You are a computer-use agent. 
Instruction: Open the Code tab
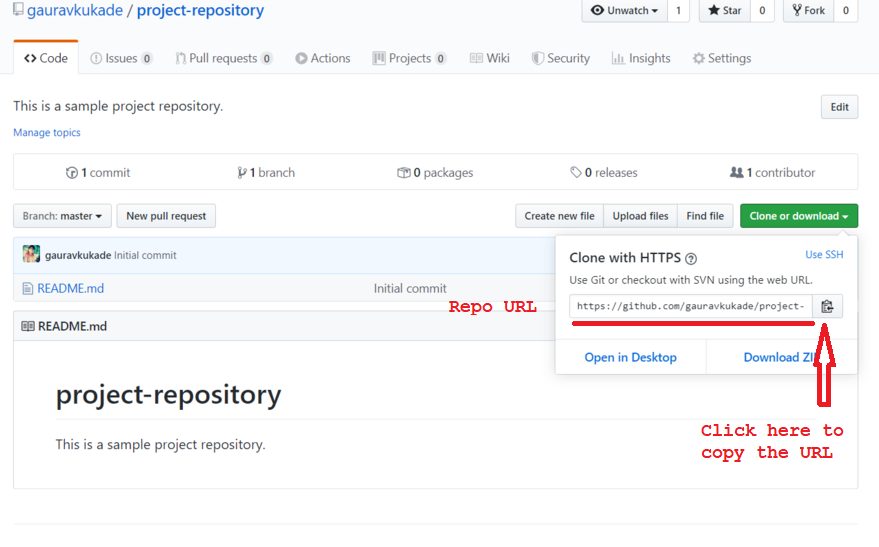point(46,58)
